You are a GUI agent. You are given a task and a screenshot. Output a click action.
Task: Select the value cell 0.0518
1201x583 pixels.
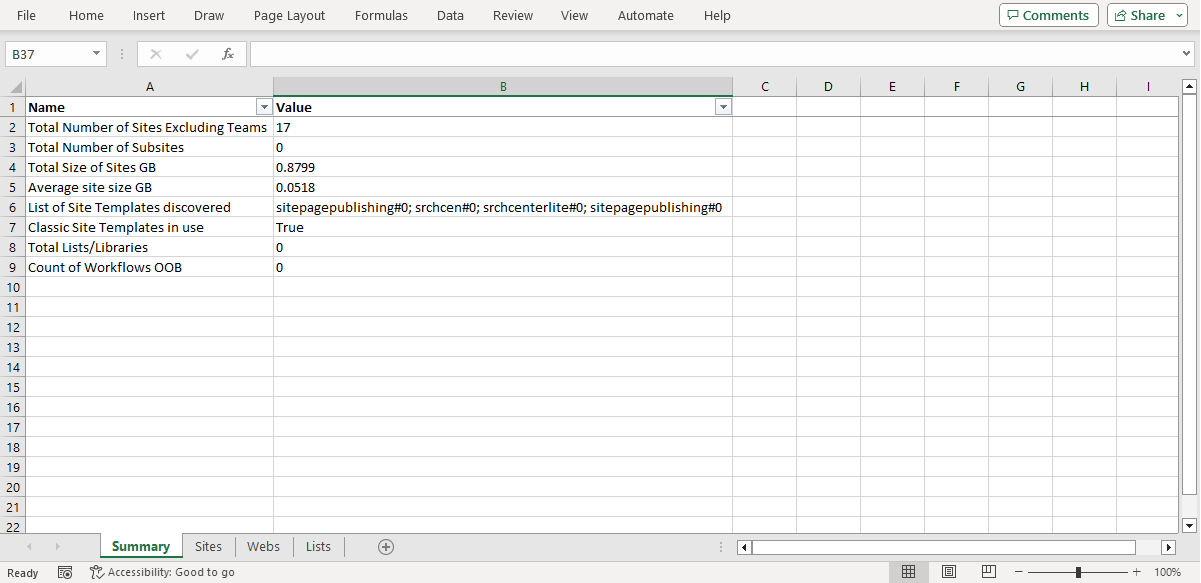503,187
